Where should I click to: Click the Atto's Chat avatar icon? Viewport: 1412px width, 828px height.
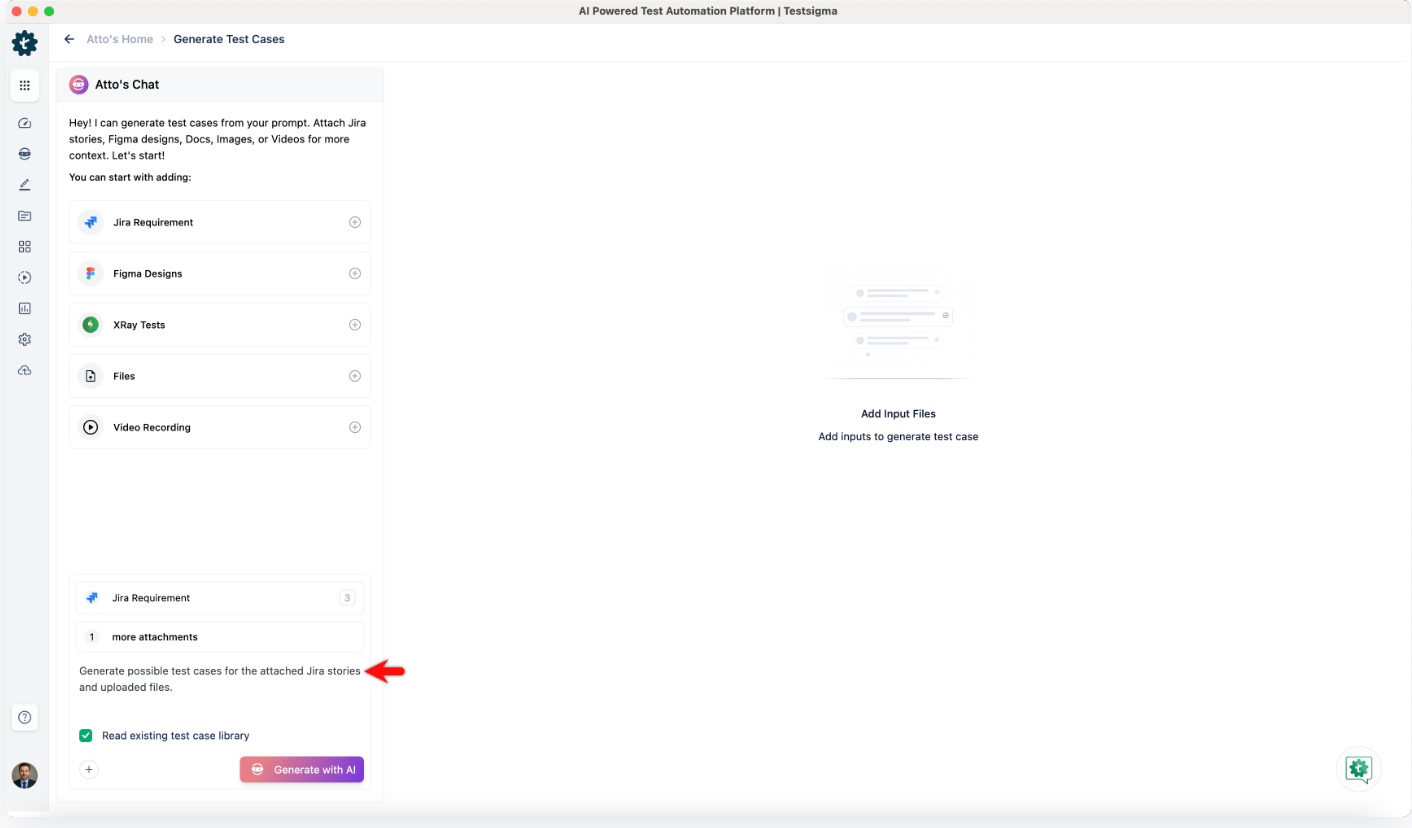[78, 85]
